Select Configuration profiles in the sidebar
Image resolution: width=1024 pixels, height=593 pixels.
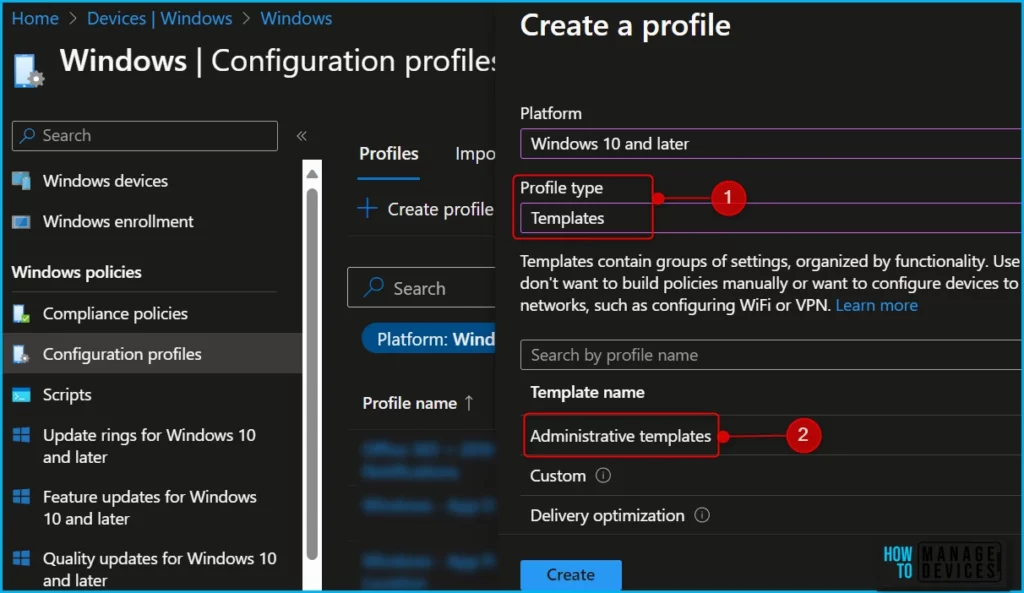pos(153,354)
